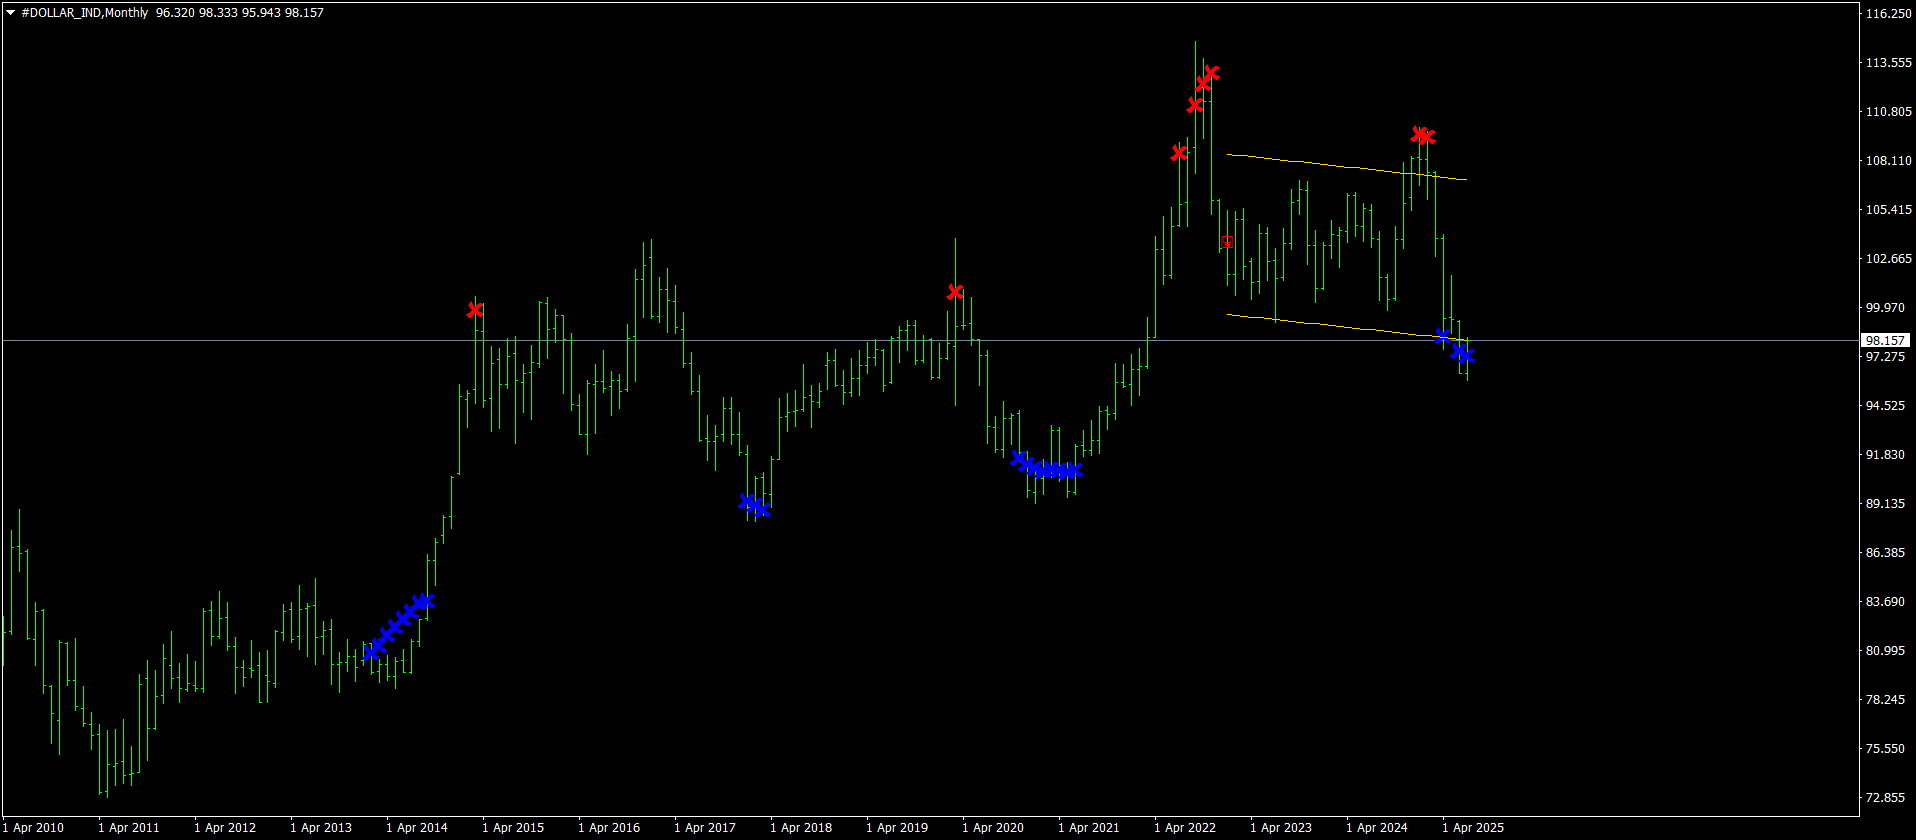Open the chart dropdown arrow beside #DOLLAR_IND

tap(11, 13)
